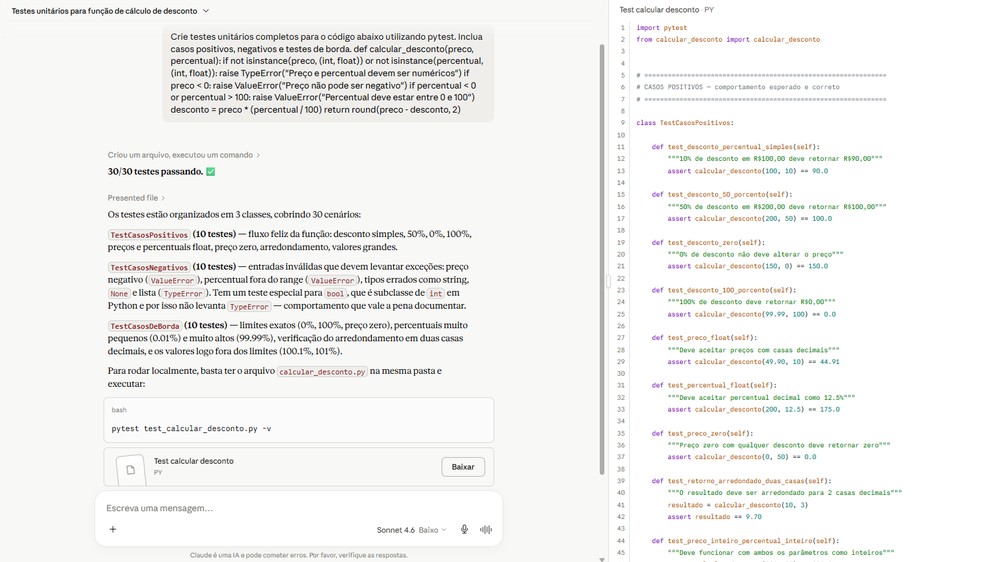This screenshot has width=984, height=562.
Task: Open the Sonnet 4.6 model selector
Action: tap(411, 530)
